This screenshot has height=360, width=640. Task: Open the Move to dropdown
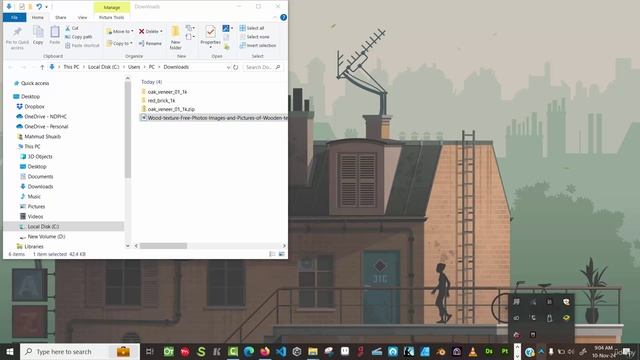(x=120, y=31)
